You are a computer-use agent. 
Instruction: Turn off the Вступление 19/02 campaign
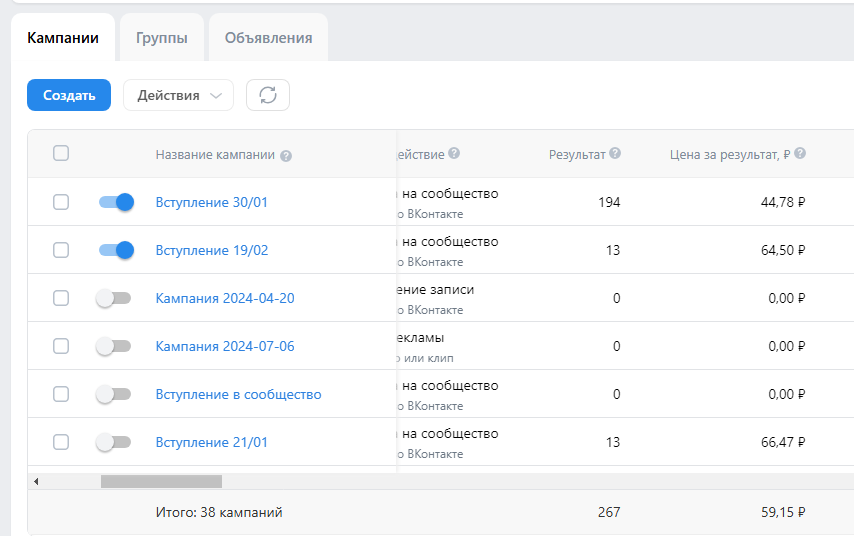[x=116, y=250]
